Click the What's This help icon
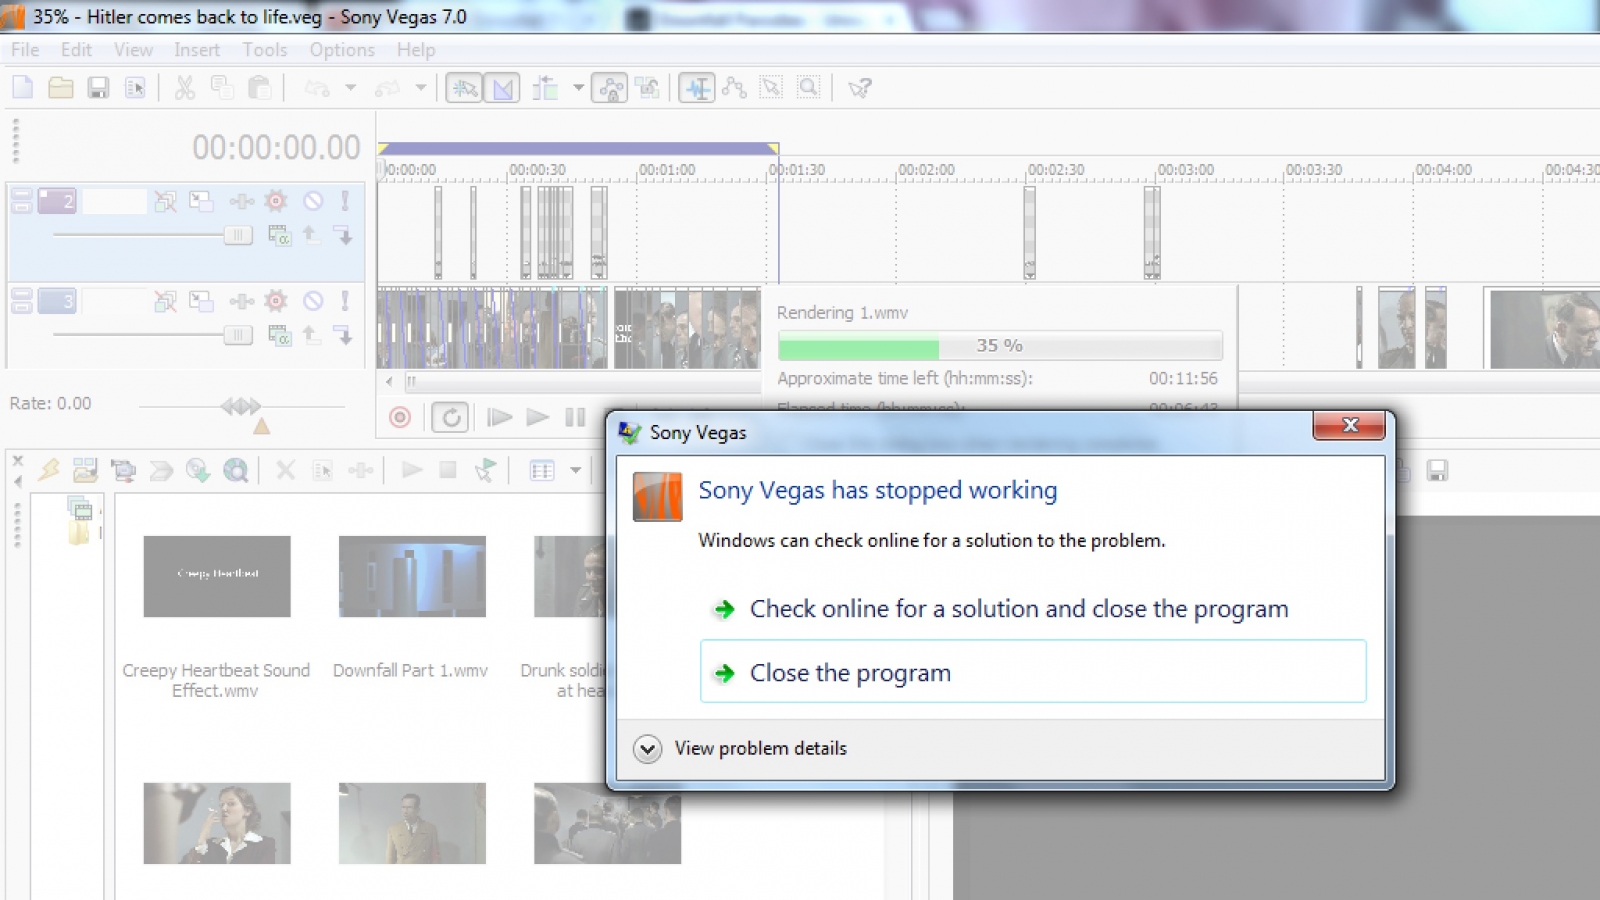The height and width of the screenshot is (900, 1600). [x=859, y=88]
